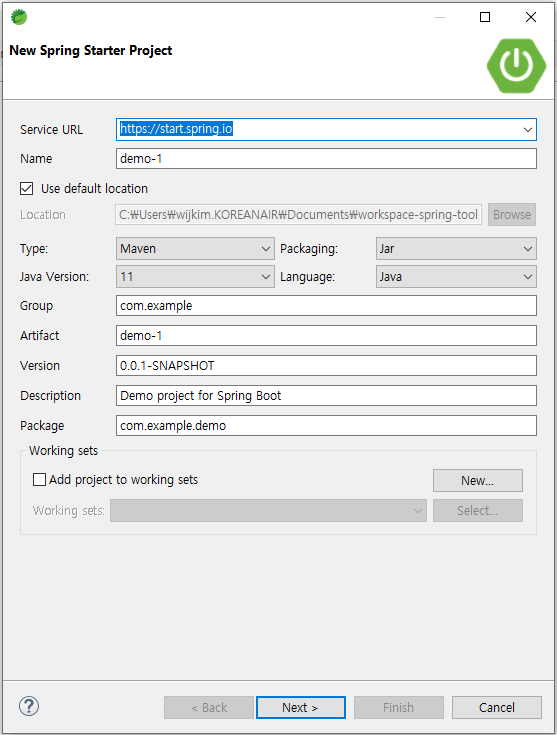
Task: Click the 'Description' label
Action: [x=51, y=396]
